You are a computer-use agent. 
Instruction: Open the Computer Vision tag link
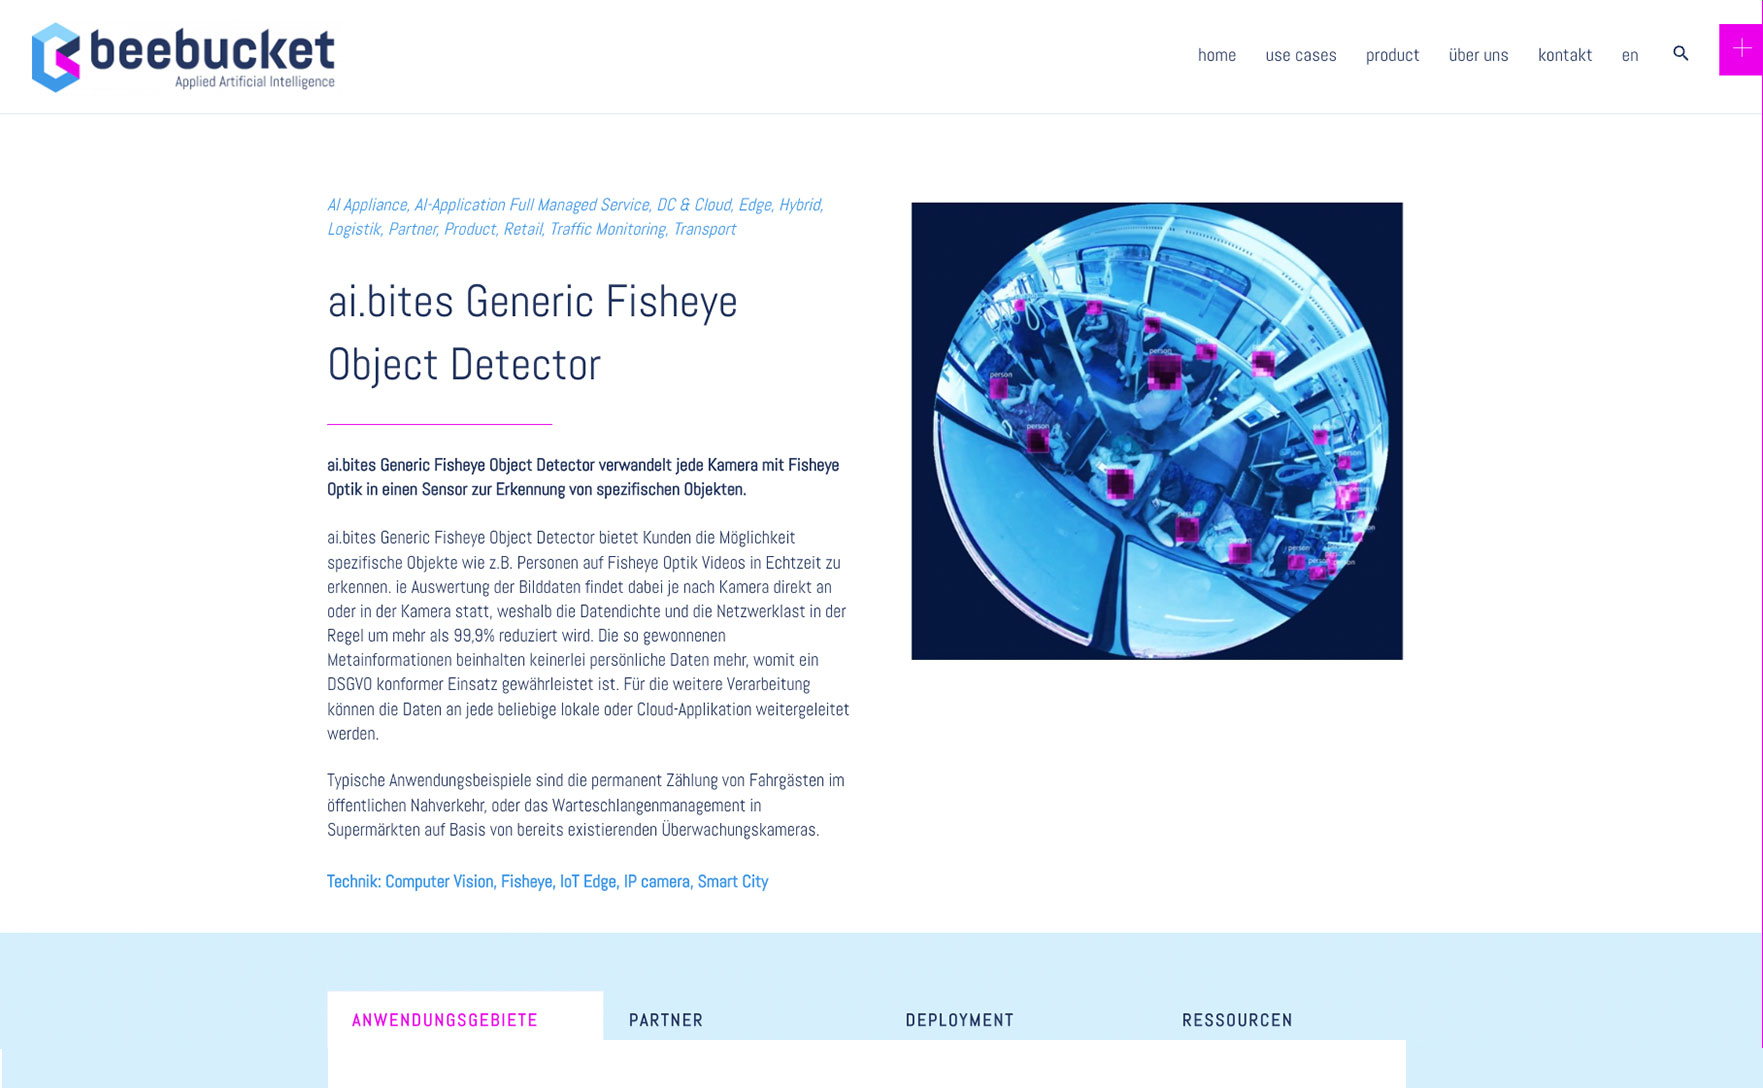[x=439, y=881]
